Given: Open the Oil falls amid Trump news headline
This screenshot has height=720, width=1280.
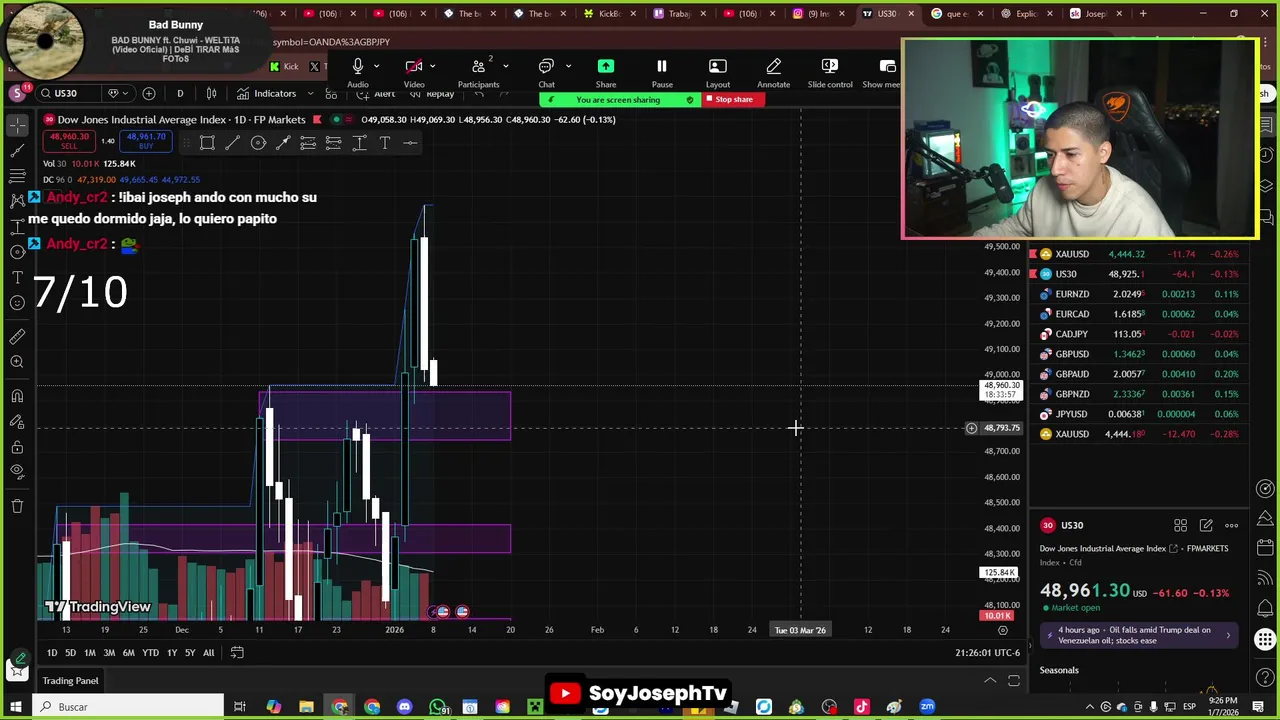Looking at the screenshot, I should point(1140,635).
